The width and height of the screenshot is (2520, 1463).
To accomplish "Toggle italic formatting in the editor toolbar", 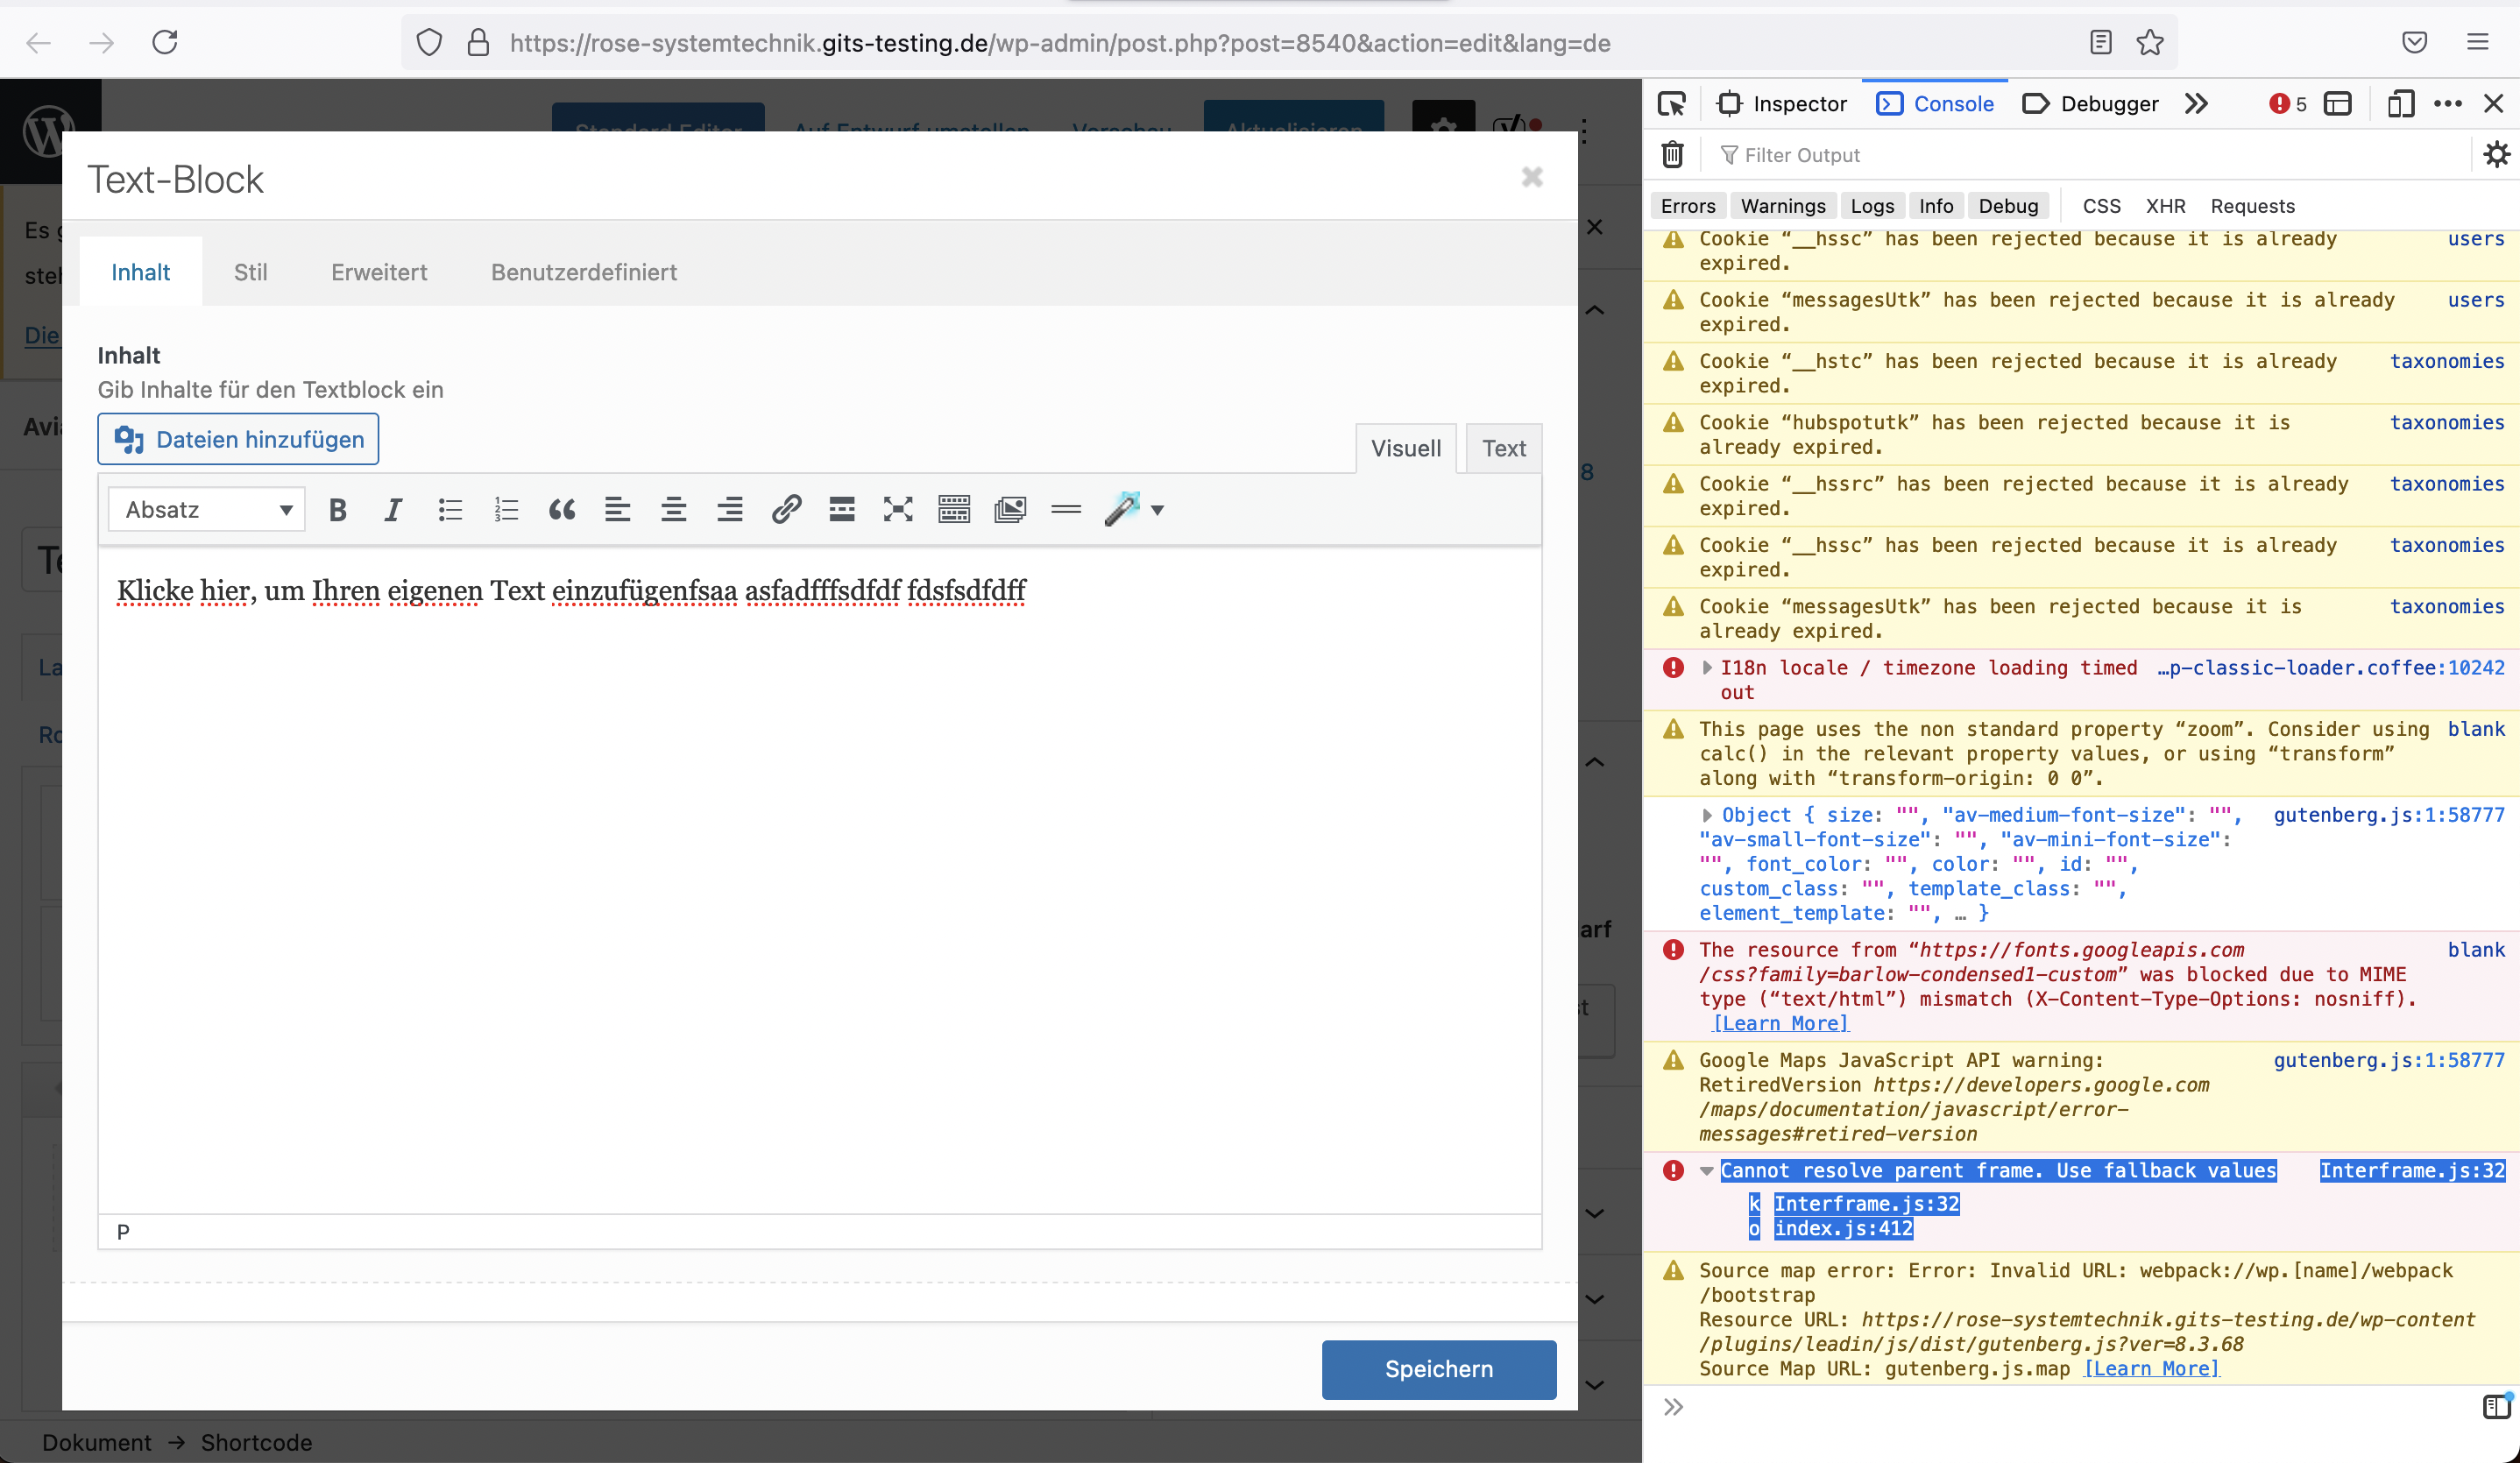I will click(393, 510).
